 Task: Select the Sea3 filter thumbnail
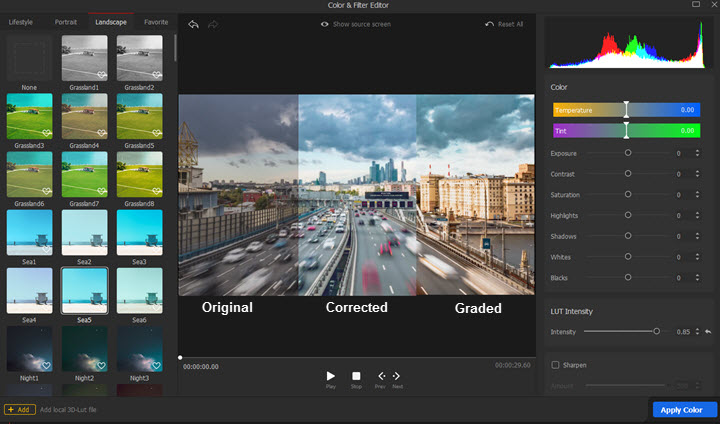coord(139,232)
